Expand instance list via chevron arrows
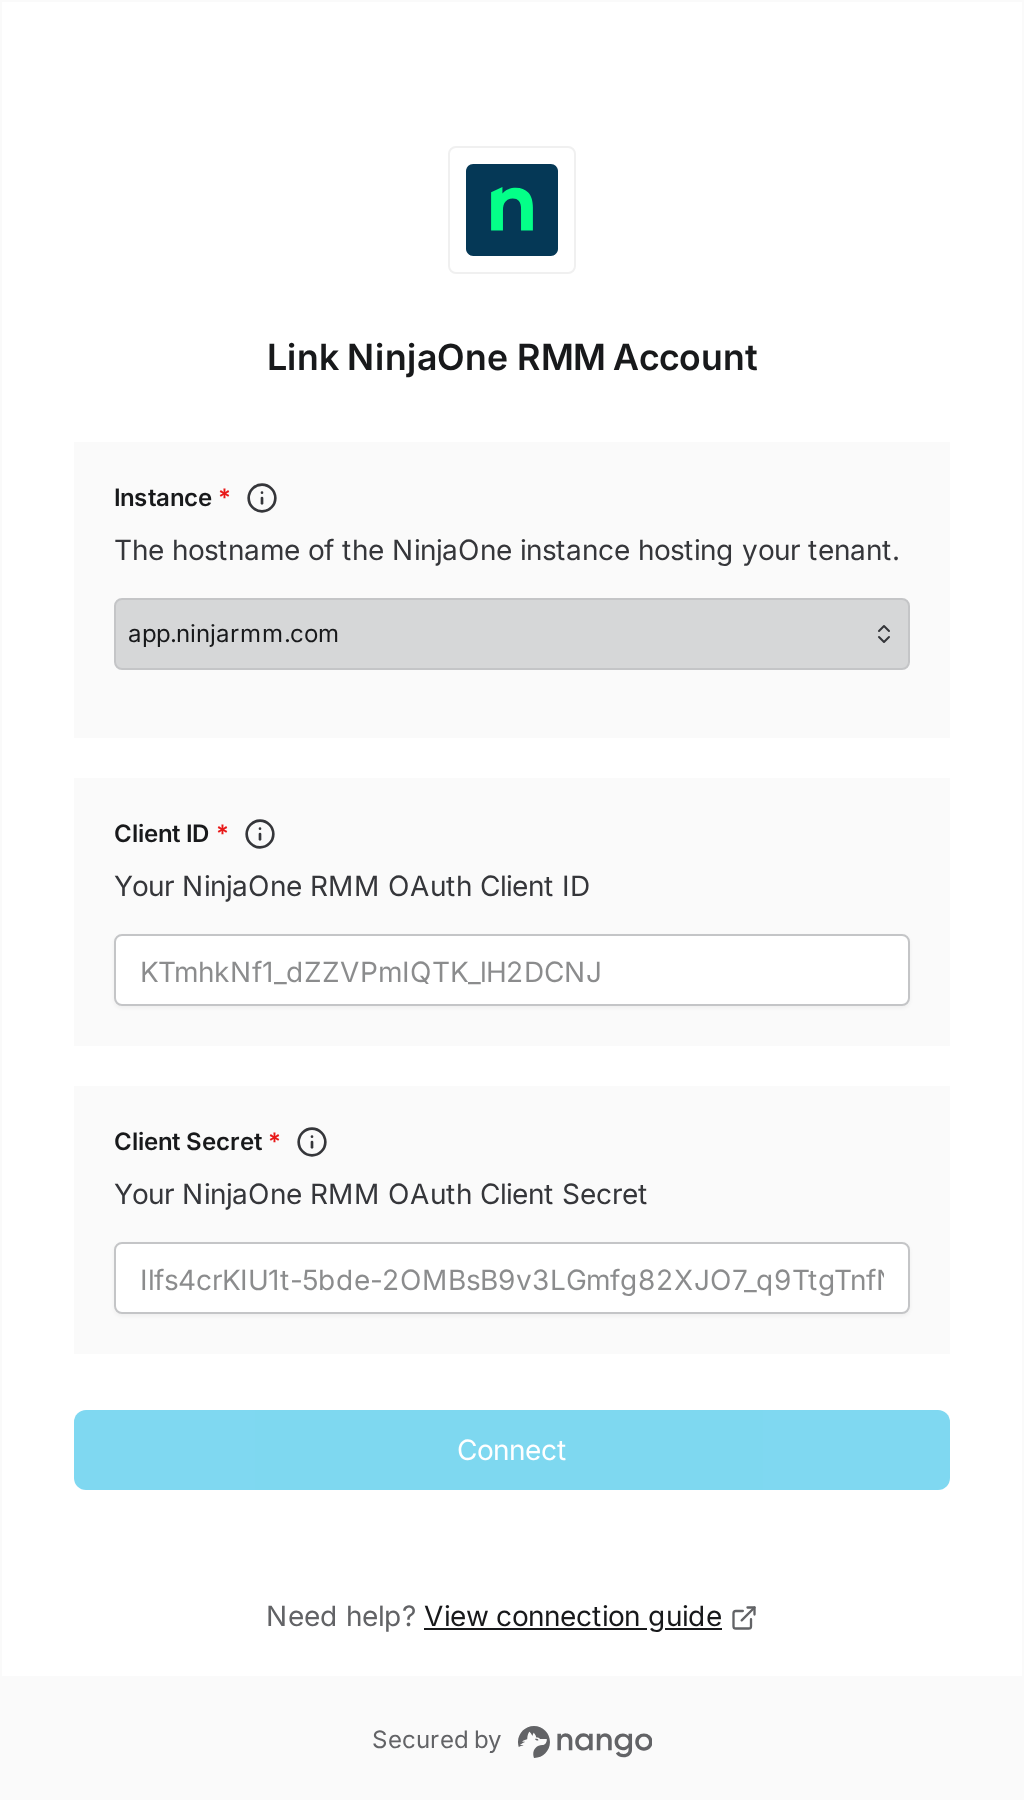 pyautogui.click(x=884, y=634)
